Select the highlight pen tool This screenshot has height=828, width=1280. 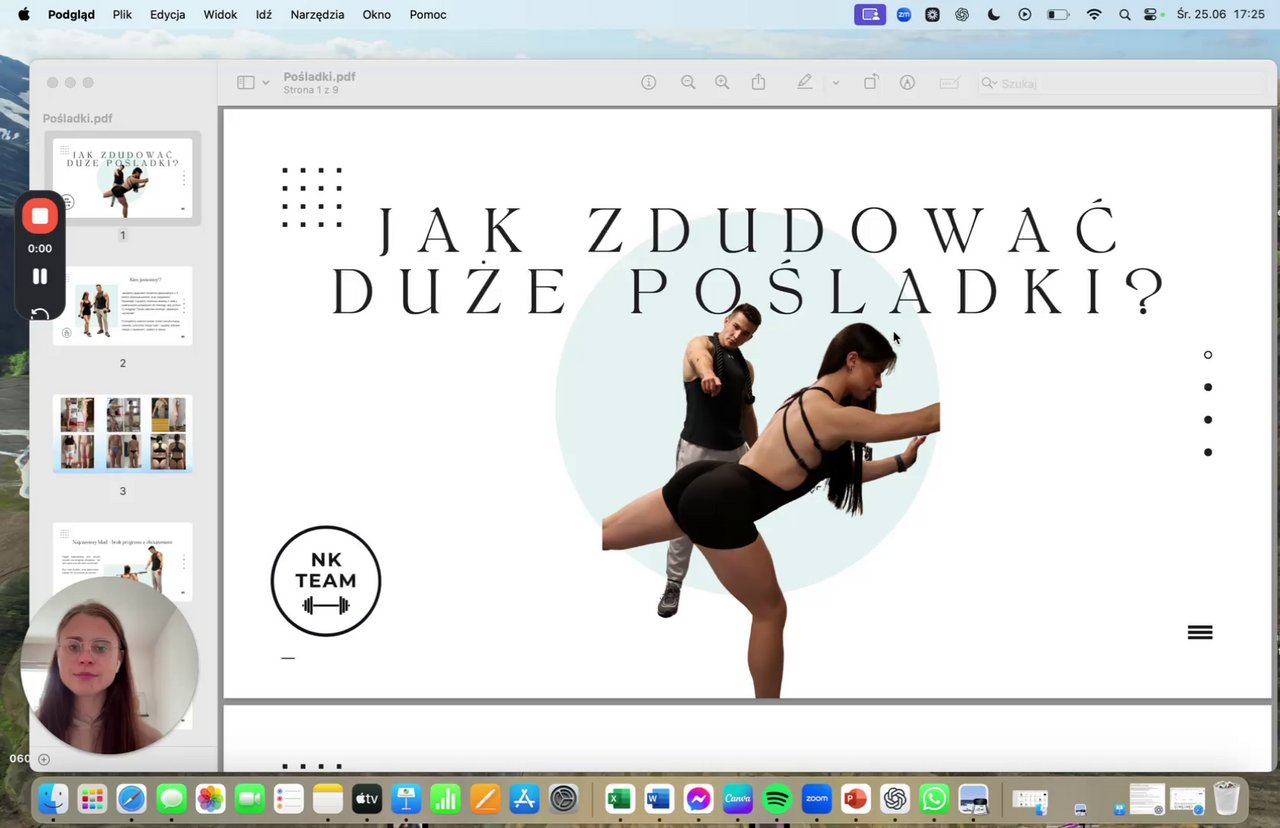[805, 83]
